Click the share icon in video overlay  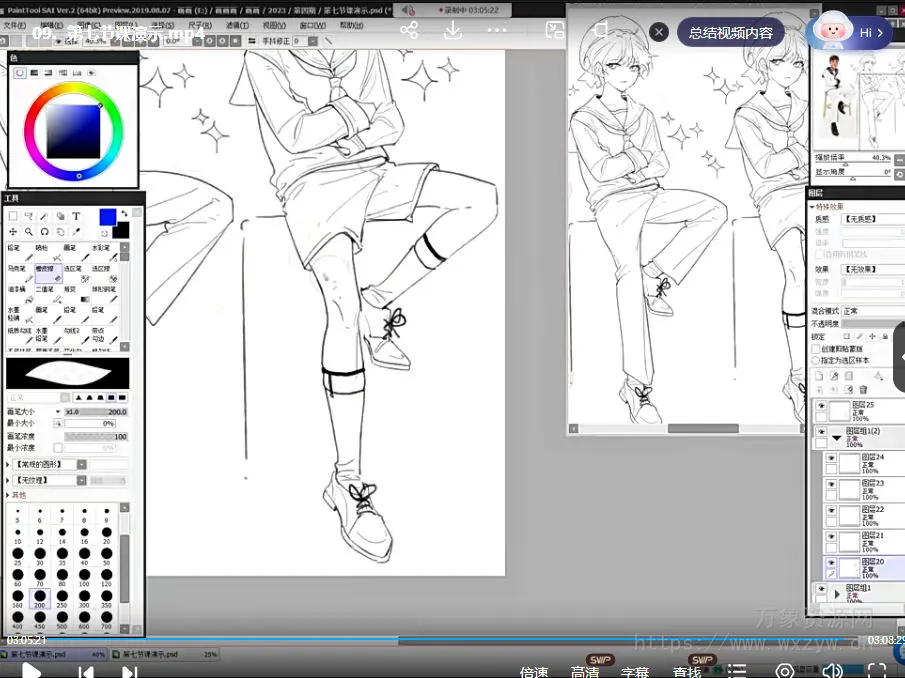coord(409,30)
